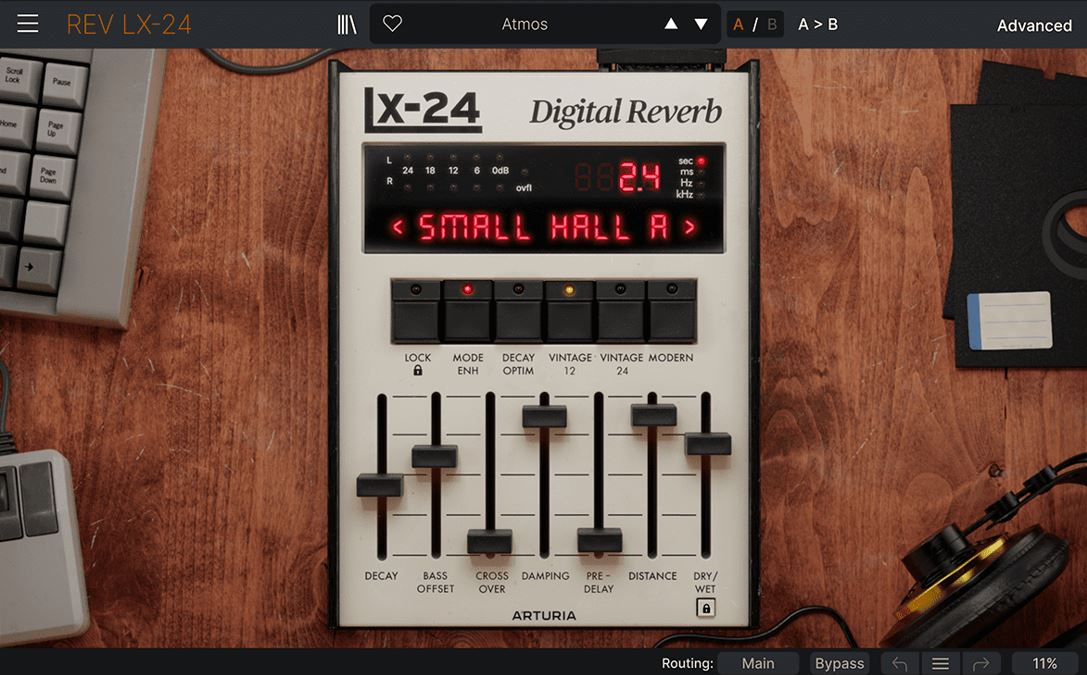Click the PRE-DELAY slider handle
Viewport: 1087px width, 675px height.
pos(600,541)
